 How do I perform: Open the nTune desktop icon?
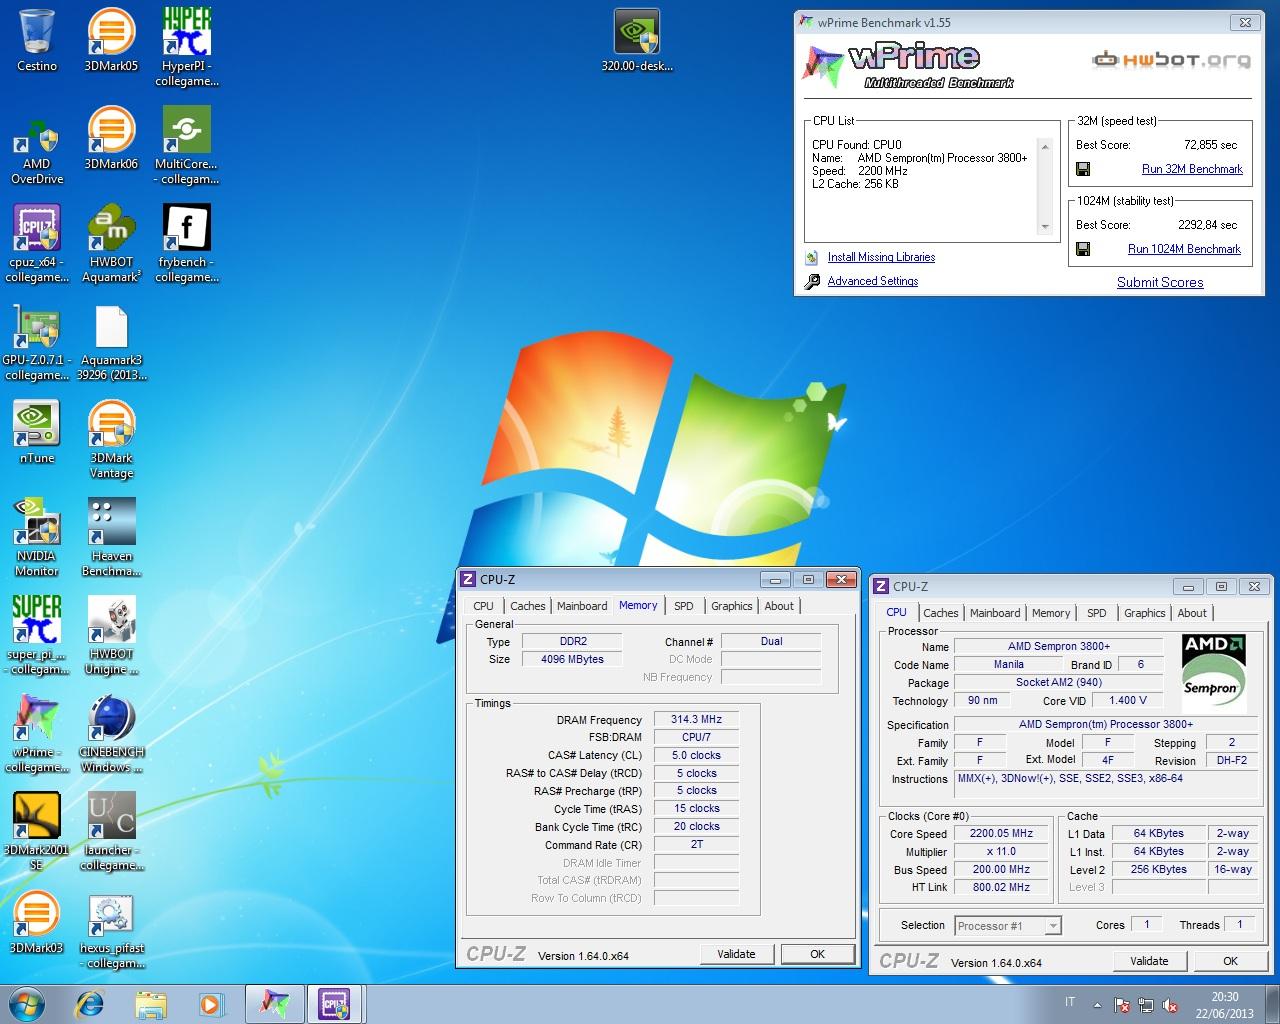[37, 432]
